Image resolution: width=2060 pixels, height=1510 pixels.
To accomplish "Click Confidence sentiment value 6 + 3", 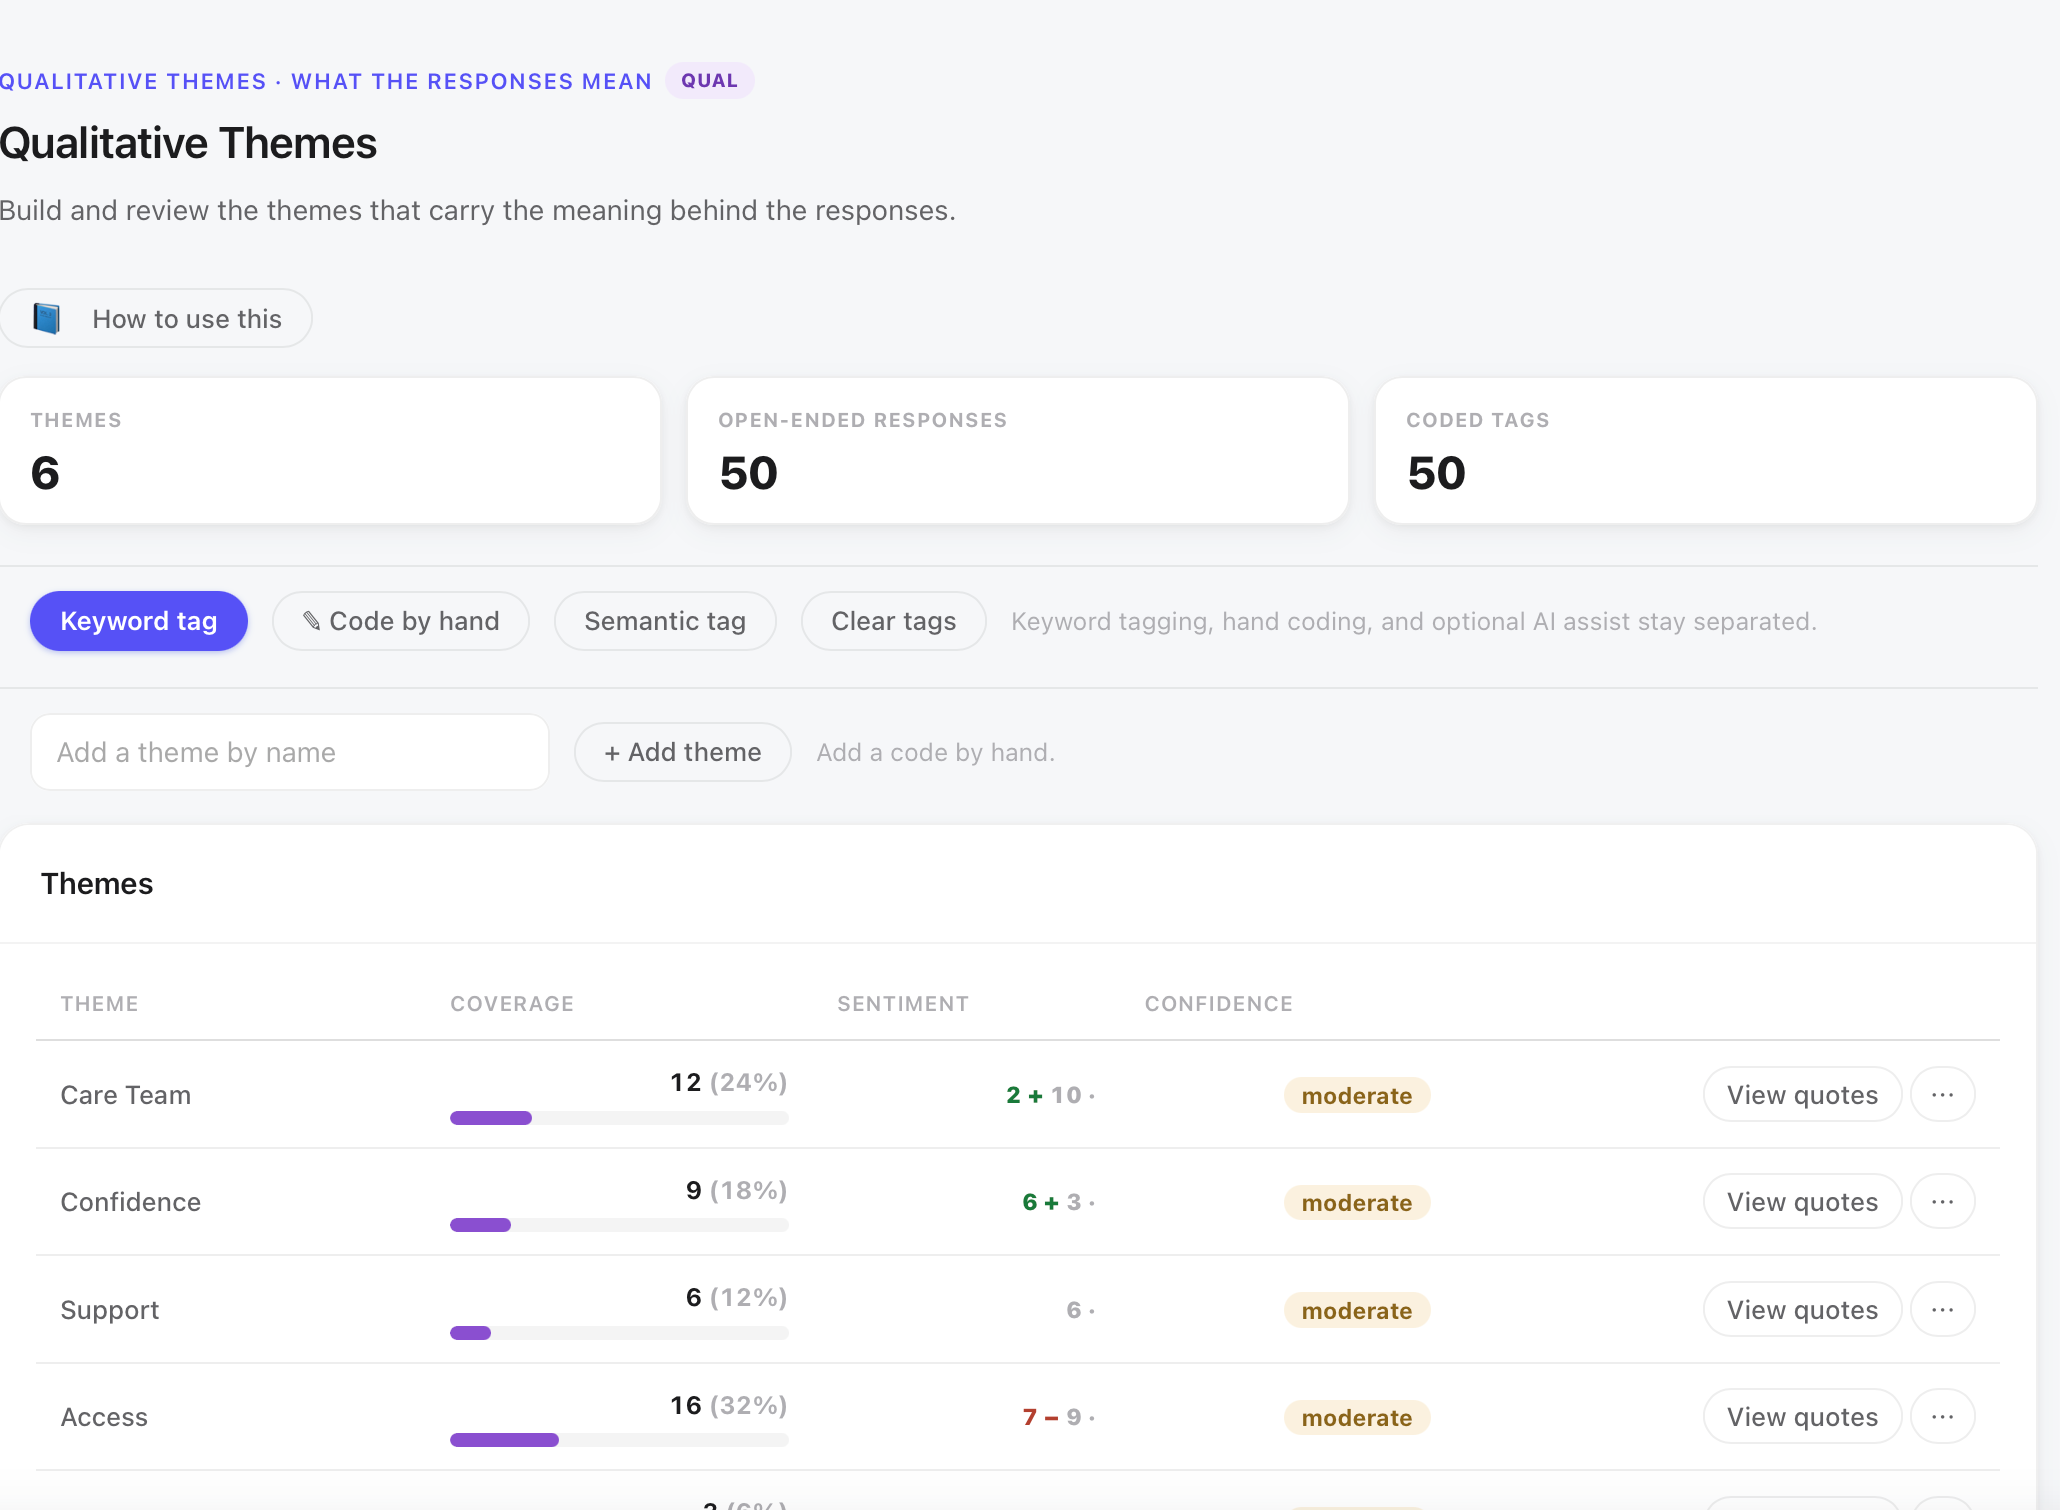I will coord(1058,1202).
